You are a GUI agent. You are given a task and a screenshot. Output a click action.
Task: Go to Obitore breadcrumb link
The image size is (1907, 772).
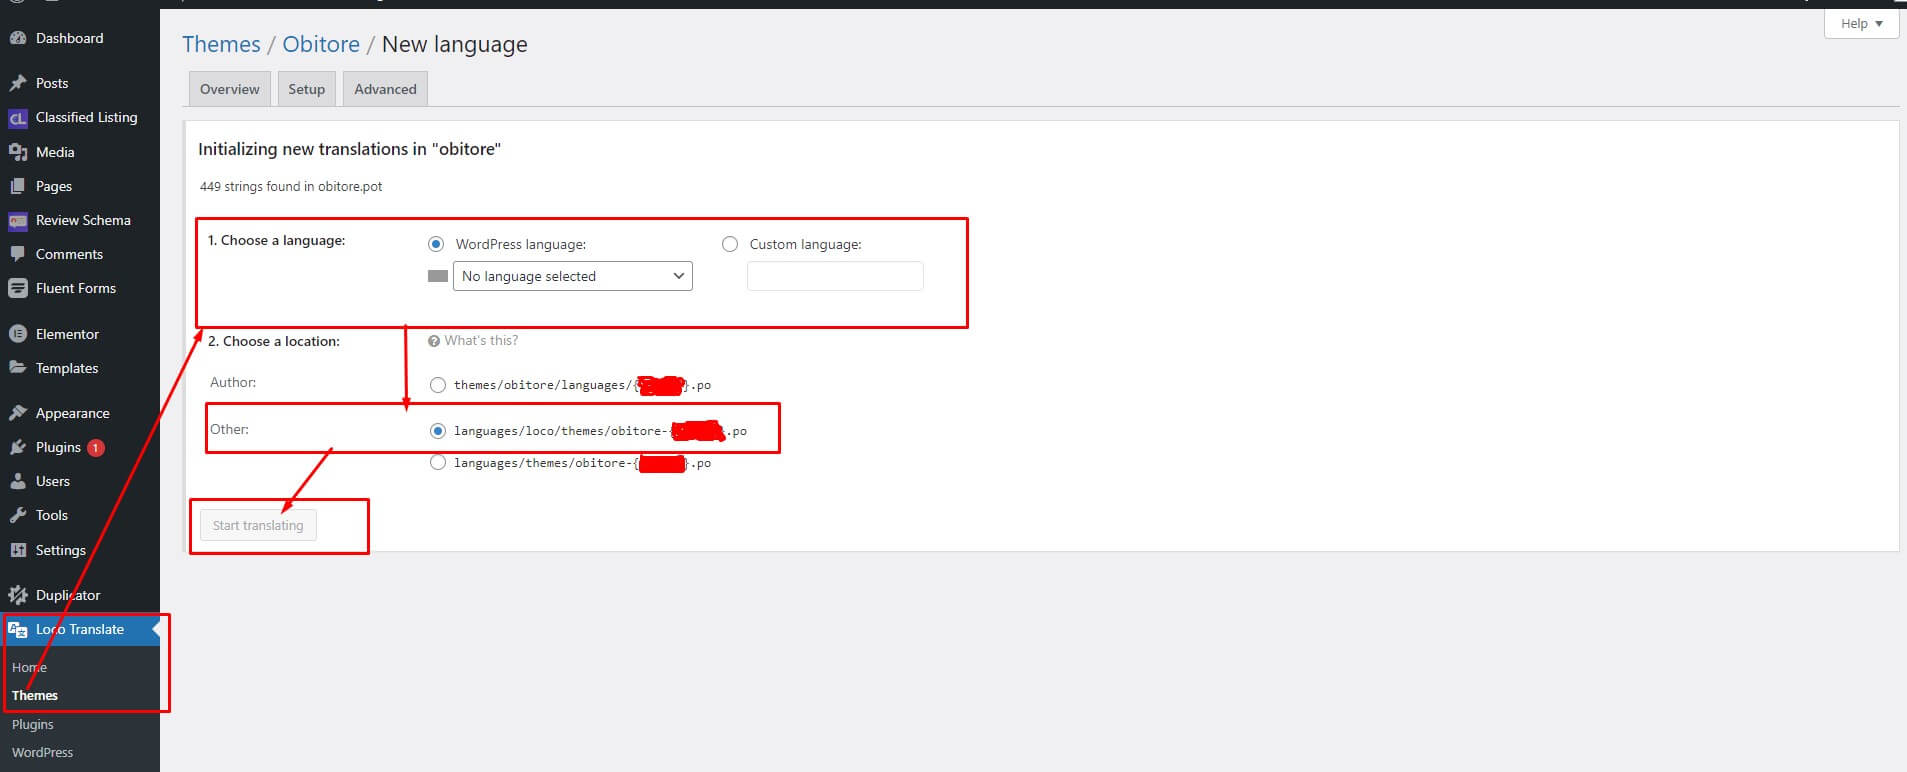click(x=321, y=44)
